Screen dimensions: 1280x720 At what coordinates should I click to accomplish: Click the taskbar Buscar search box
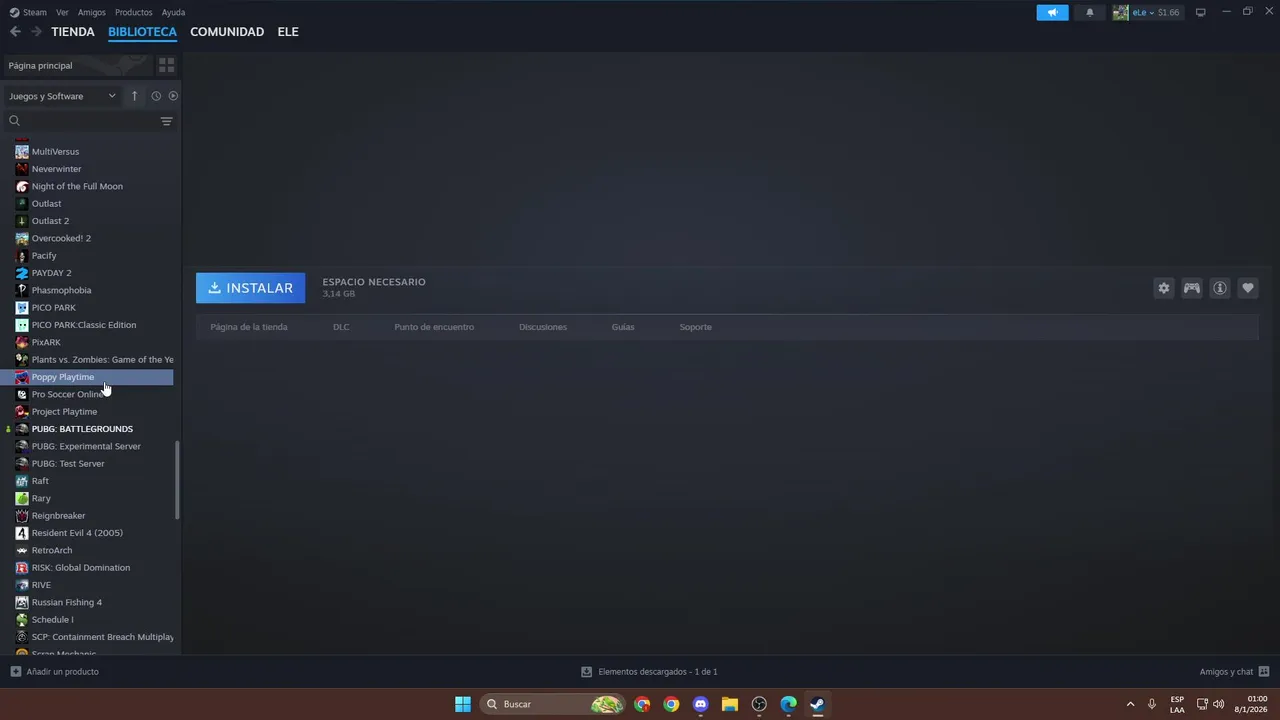tap(553, 704)
